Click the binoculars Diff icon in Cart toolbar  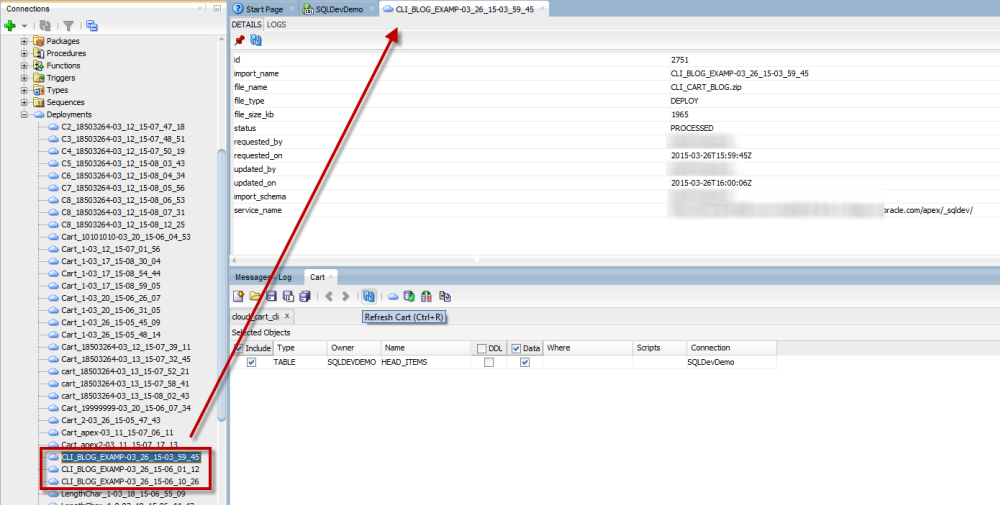[x=427, y=296]
